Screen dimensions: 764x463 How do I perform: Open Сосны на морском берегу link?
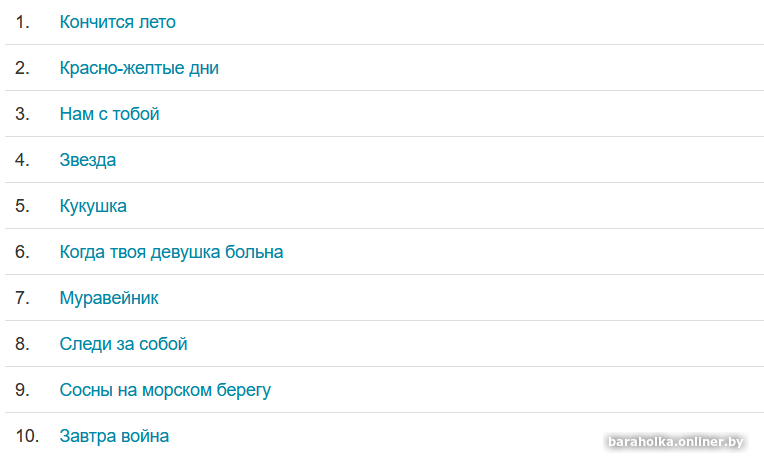tap(165, 390)
